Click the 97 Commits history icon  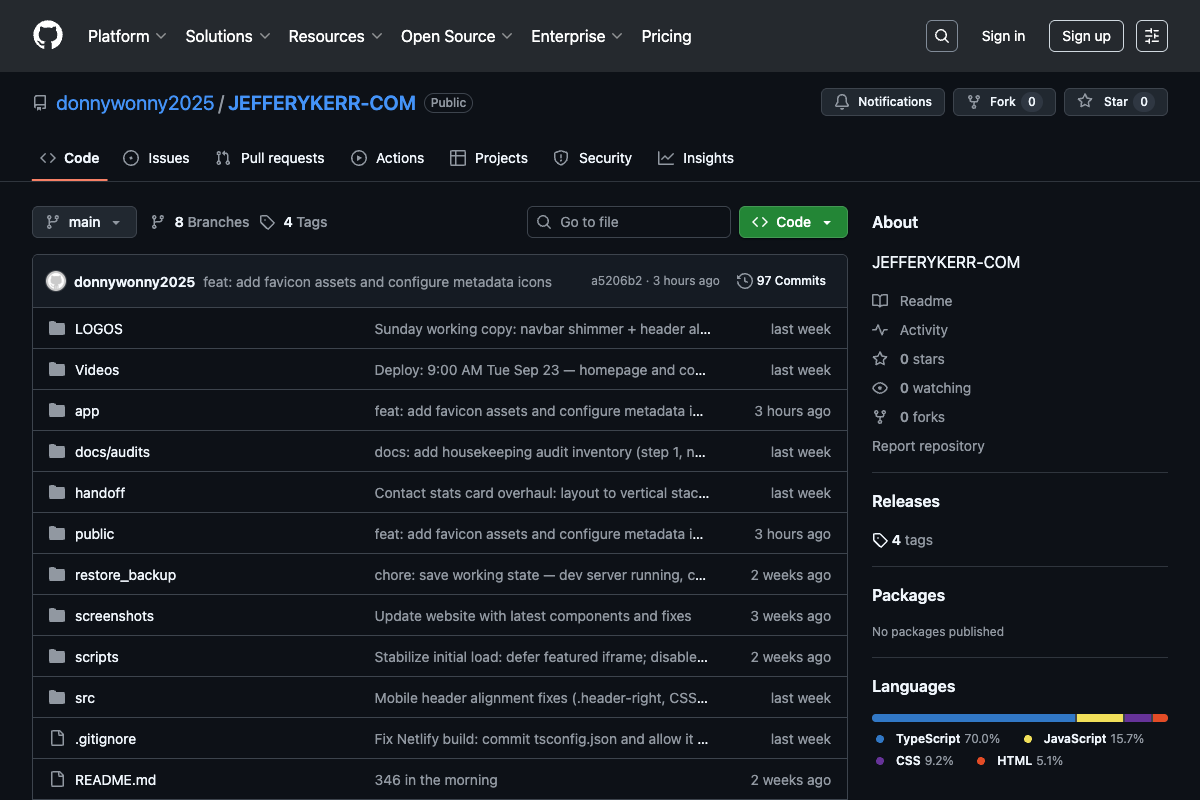[744, 281]
